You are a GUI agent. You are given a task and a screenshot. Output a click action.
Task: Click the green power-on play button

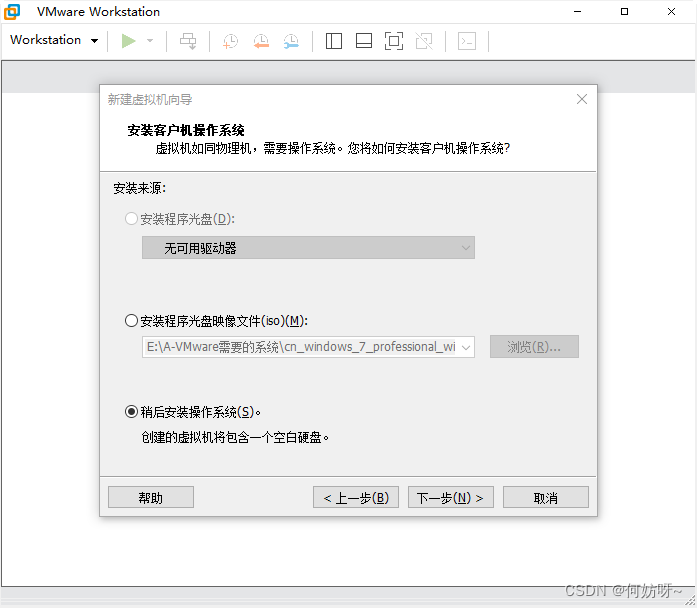click(128, 41)
